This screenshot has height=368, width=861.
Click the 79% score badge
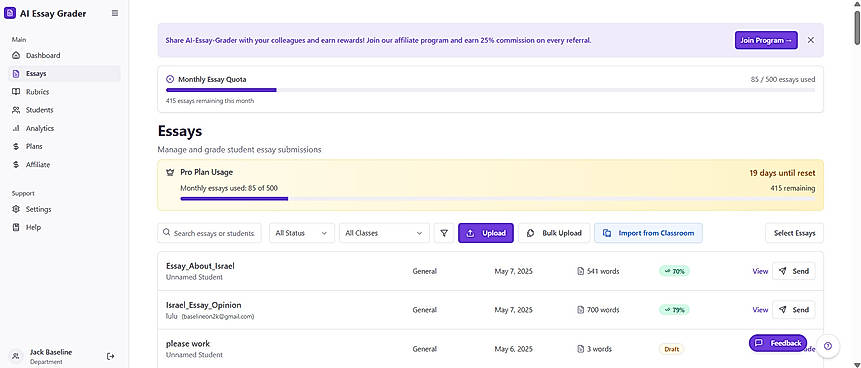click(674, 310)
